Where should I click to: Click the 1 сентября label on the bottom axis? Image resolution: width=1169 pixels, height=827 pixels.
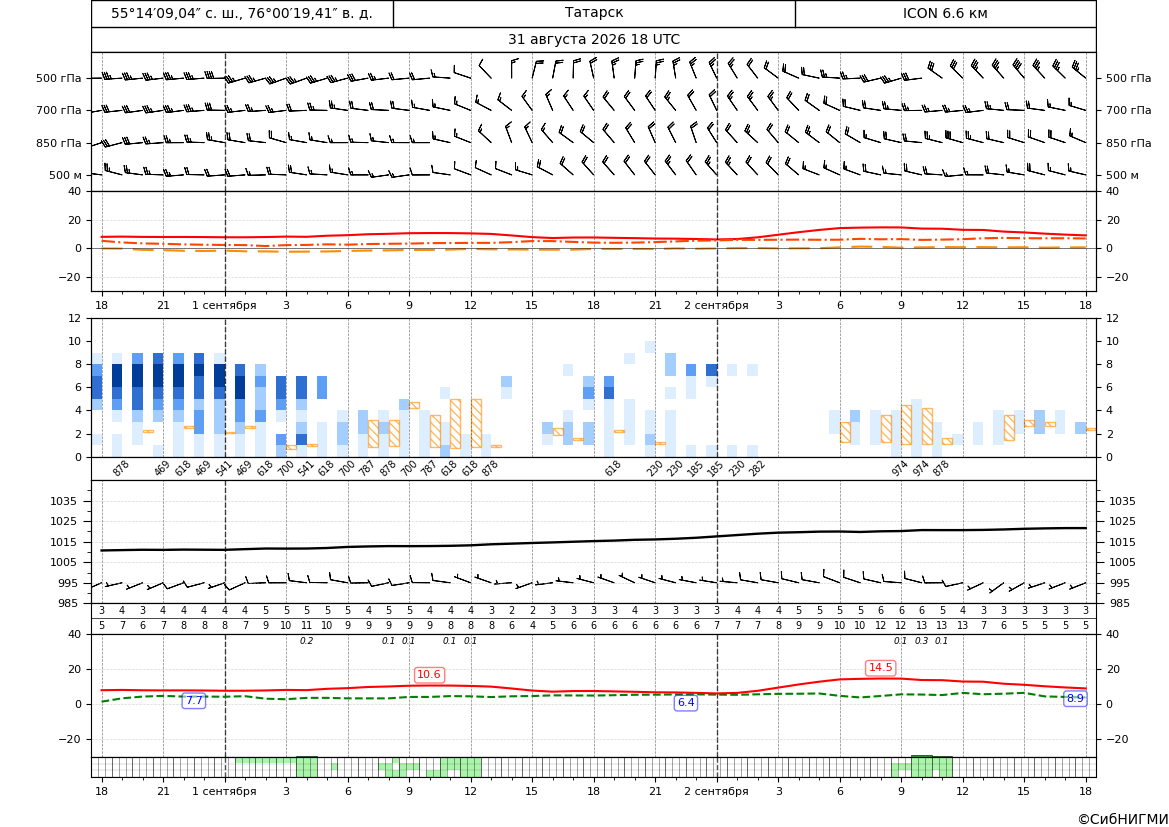[224, 791]
